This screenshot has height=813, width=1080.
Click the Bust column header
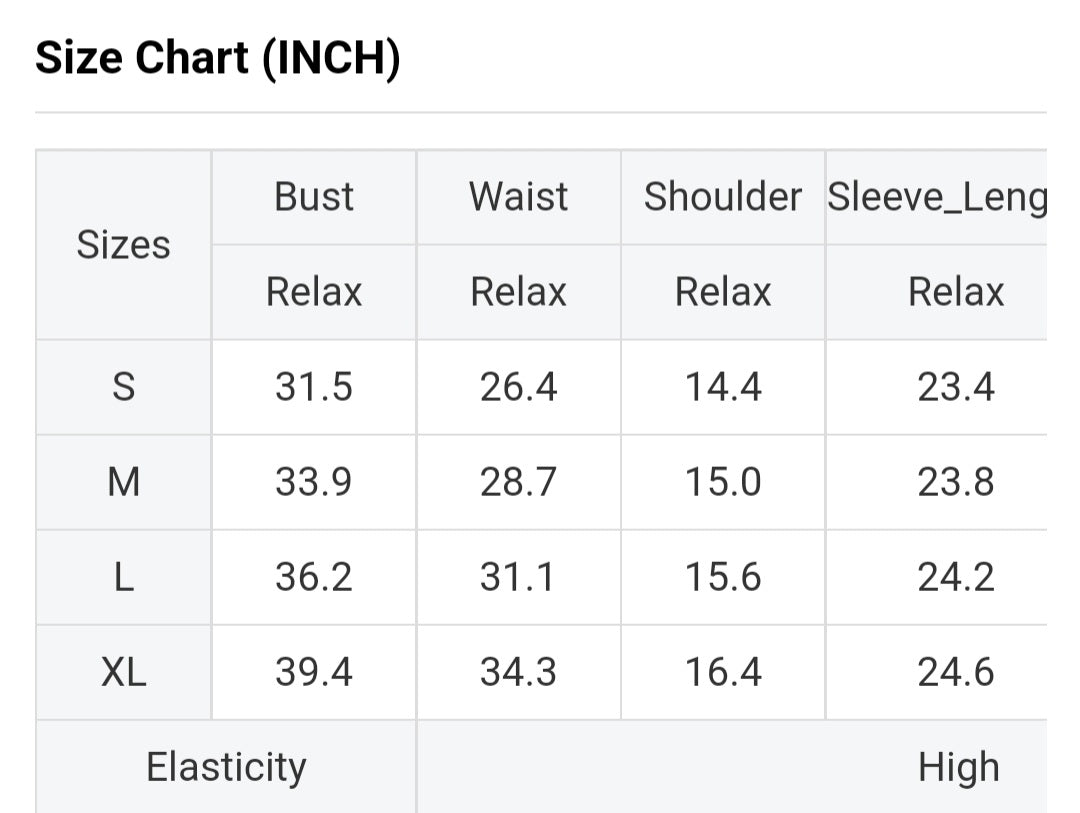314,197
